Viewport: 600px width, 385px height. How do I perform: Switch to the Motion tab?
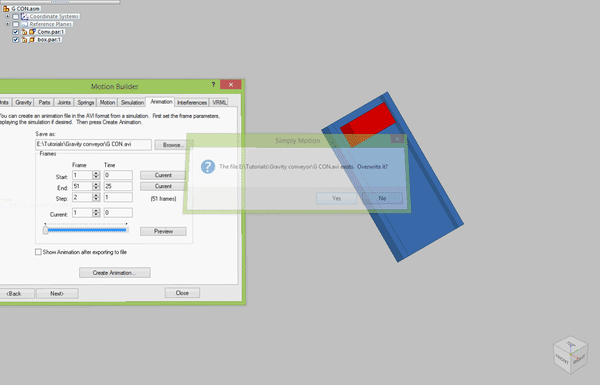pyautogui.click(x=107, y=102)
